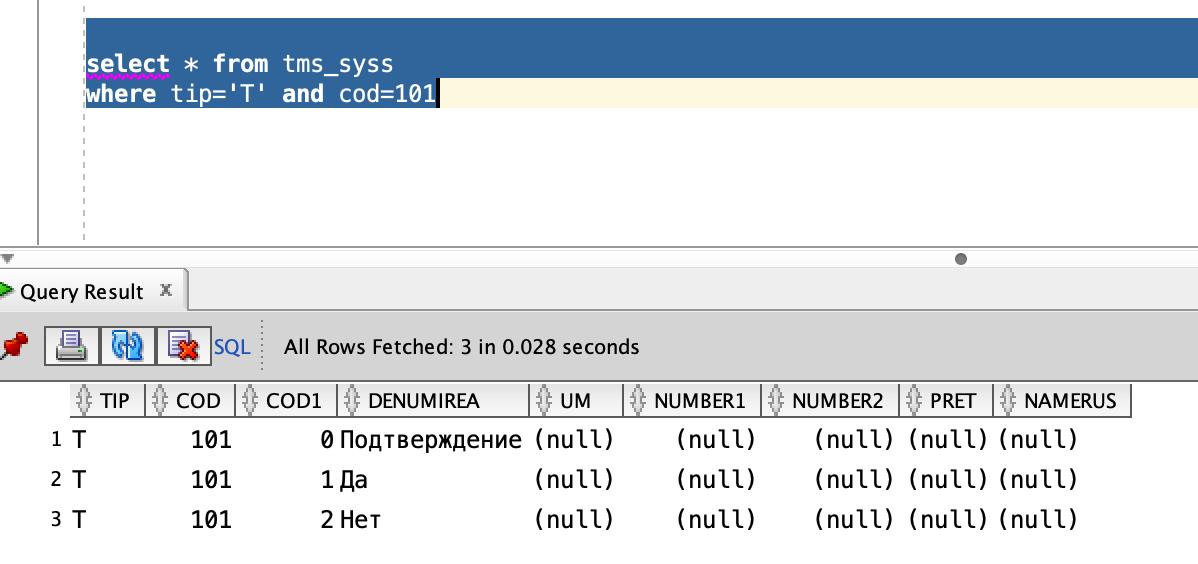The width and height of the screenshot is (1198, 564).
Task: Click the green run icon on the Query Result tab
Action: click(6, 291)
